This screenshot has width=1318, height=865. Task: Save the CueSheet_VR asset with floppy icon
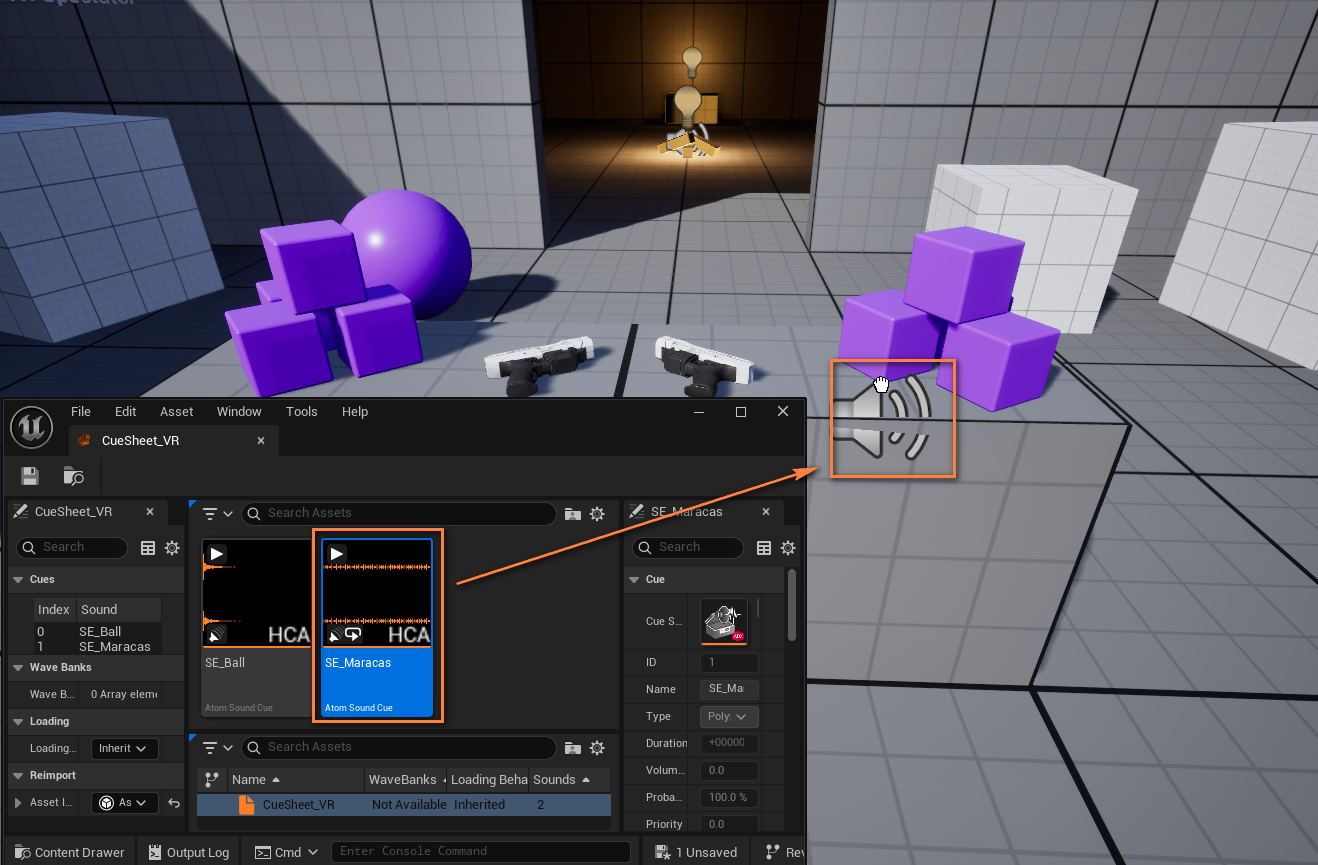coord(30,476)
